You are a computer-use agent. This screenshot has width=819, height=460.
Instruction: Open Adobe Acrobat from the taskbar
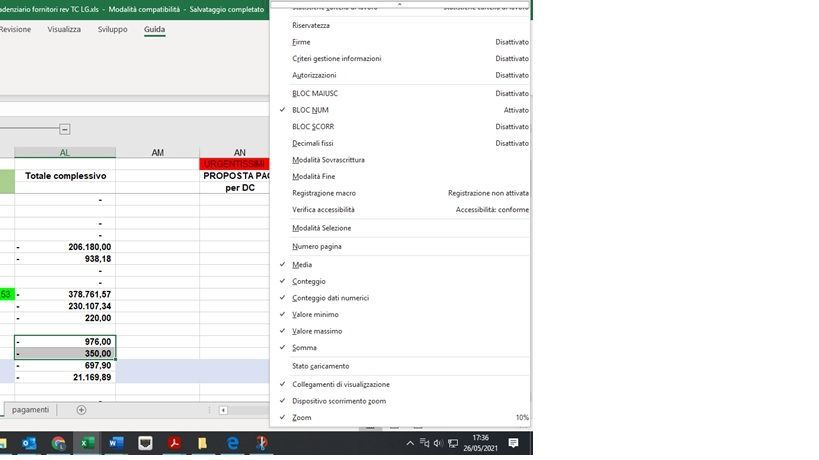[174, 443]
